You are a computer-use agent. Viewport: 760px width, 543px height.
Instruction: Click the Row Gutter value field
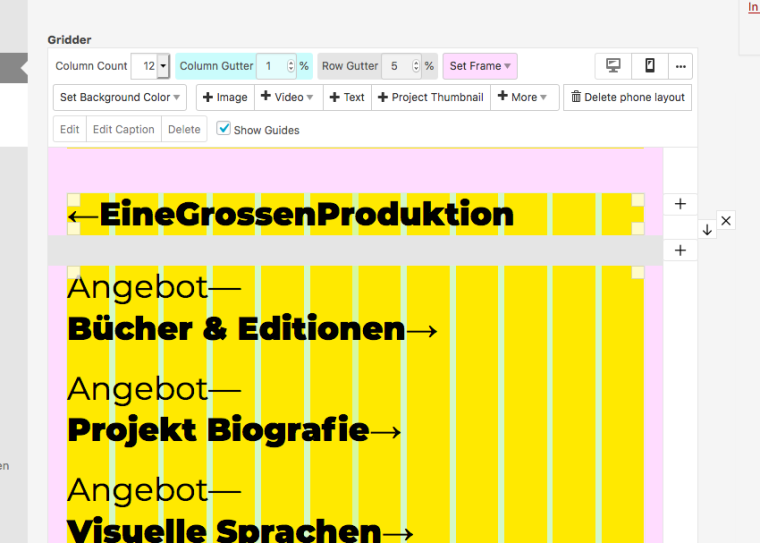tap(396, 66)
